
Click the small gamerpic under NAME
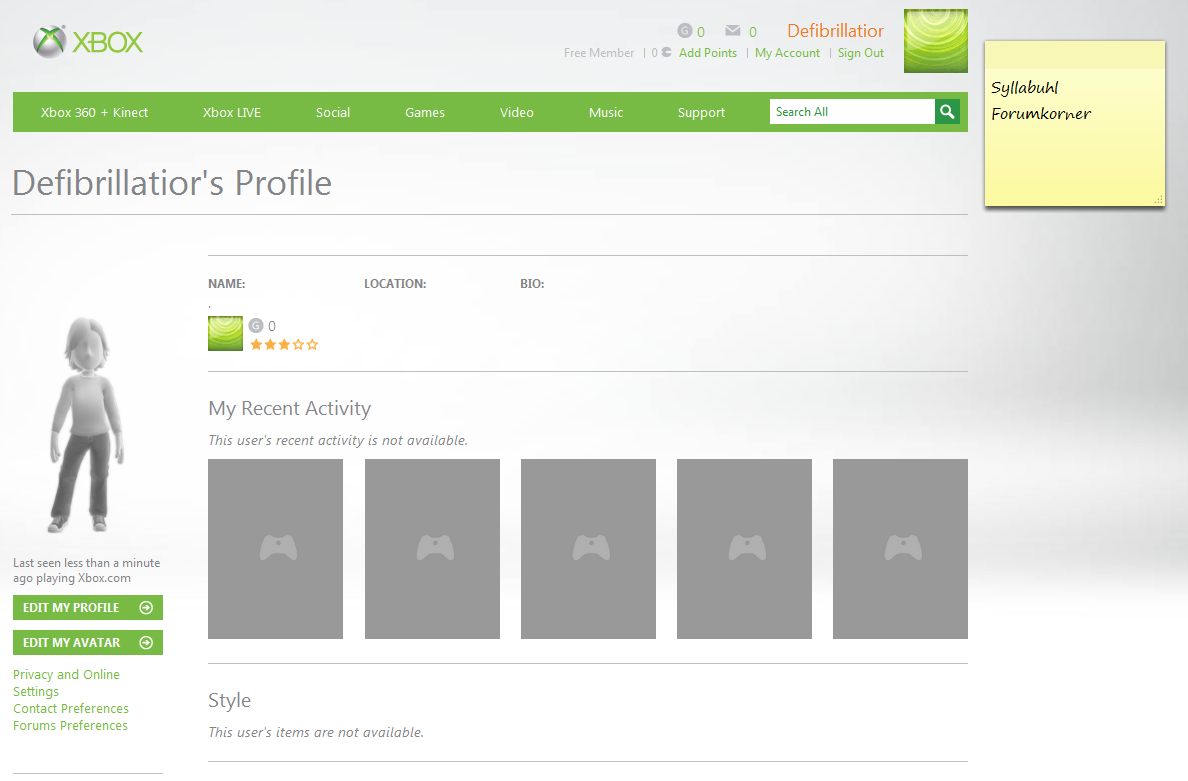225,333
